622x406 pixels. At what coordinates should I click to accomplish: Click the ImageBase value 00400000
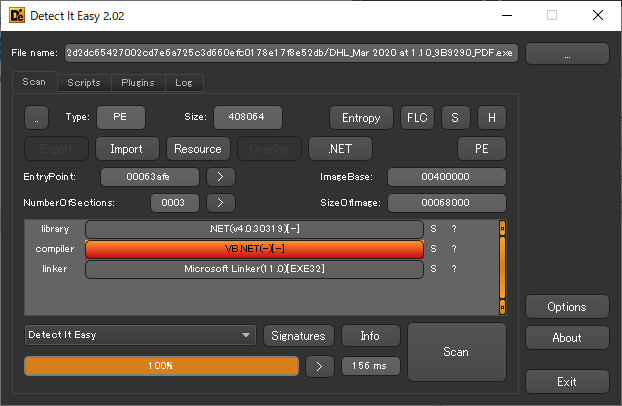pos(447,177)
